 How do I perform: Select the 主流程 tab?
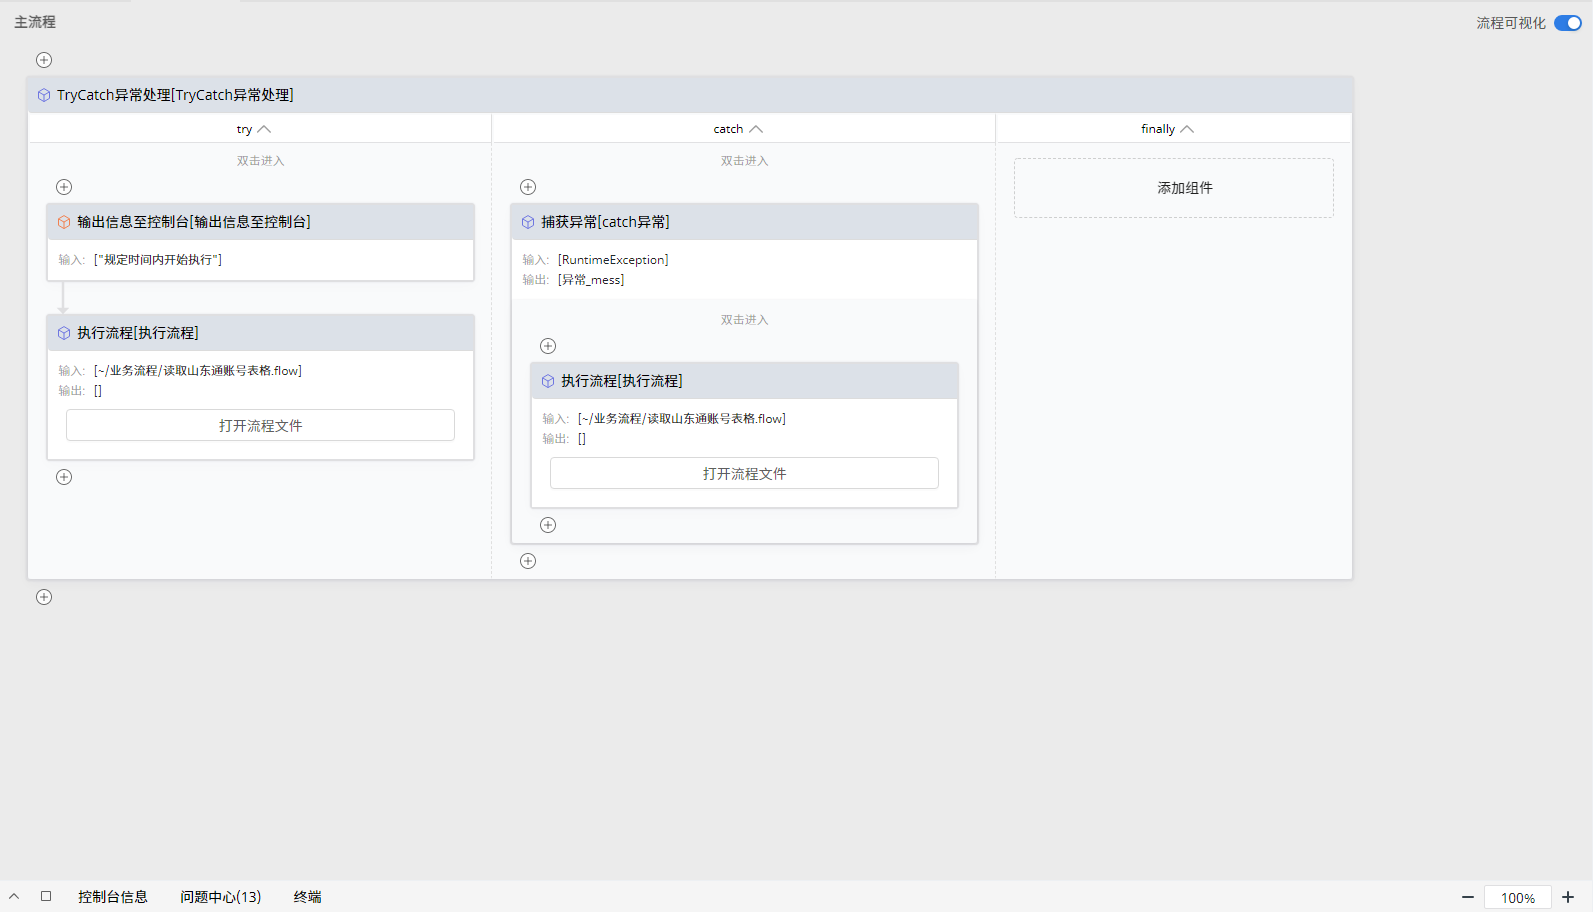[35, 22]
